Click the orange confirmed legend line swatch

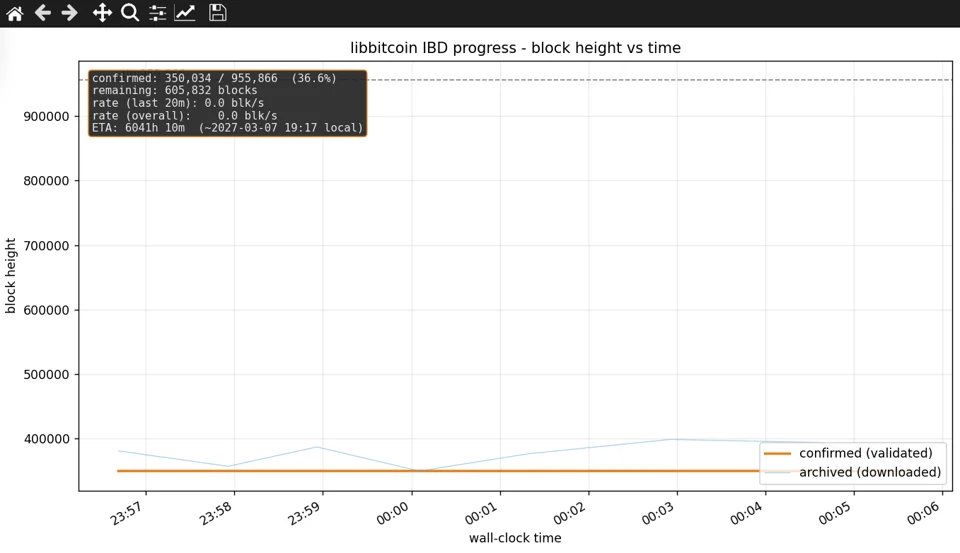[777, 454]
